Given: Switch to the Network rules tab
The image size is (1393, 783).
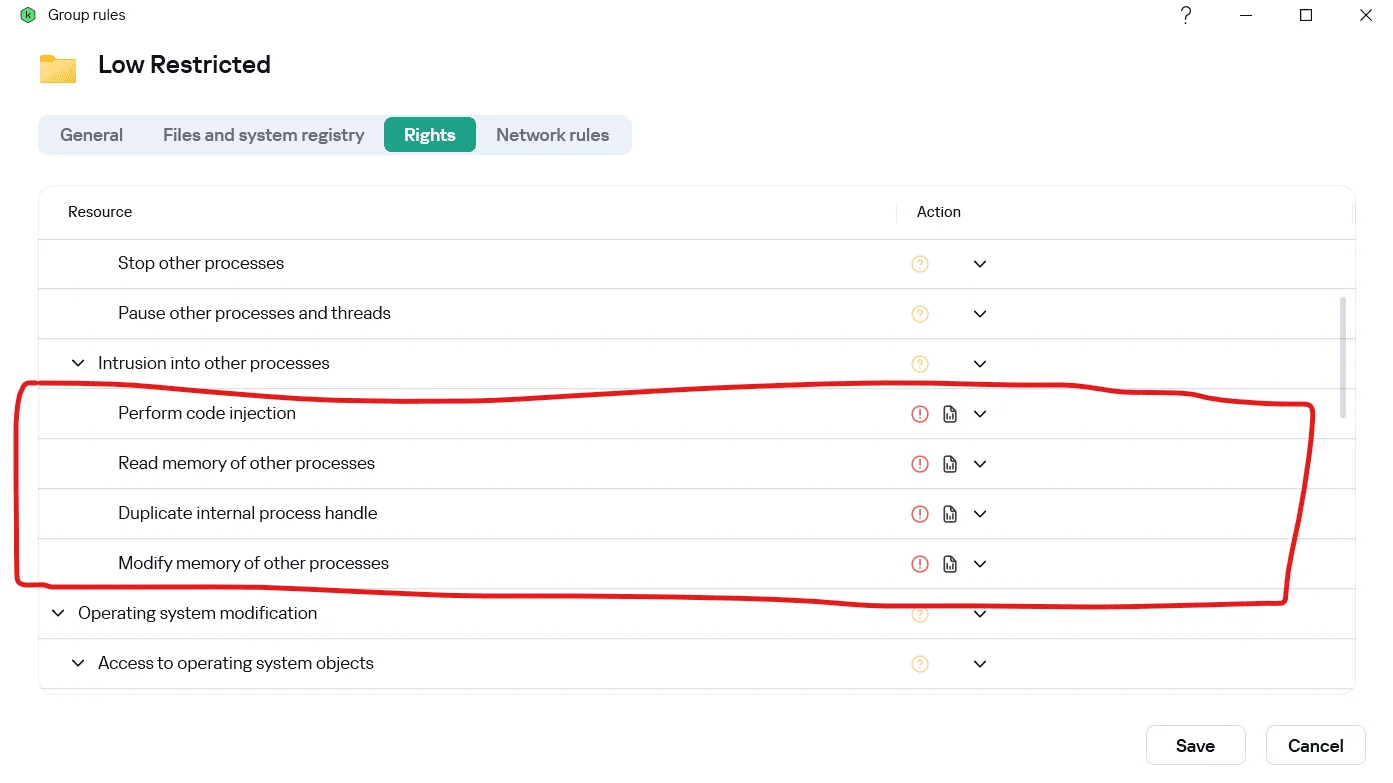Looking at the screenshot, I should (x=552, y=135).
